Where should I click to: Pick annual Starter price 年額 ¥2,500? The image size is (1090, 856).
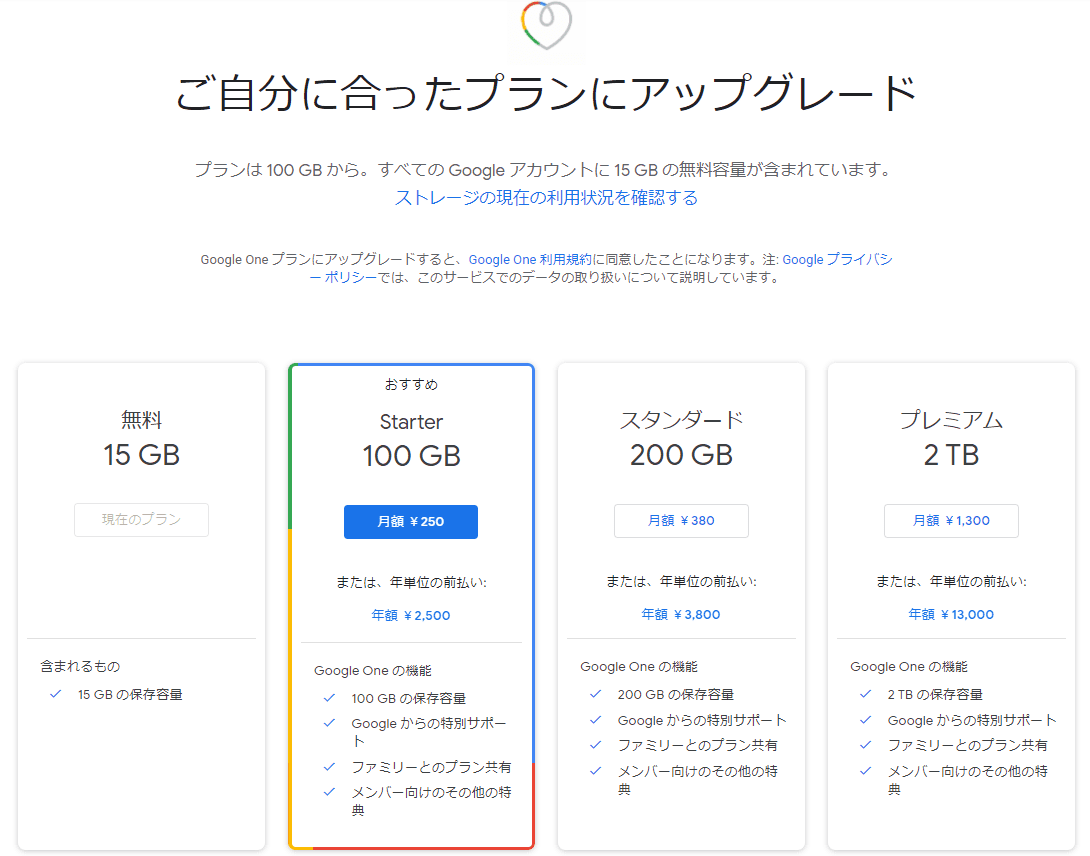pyautogui.click(x=411, y=615)
